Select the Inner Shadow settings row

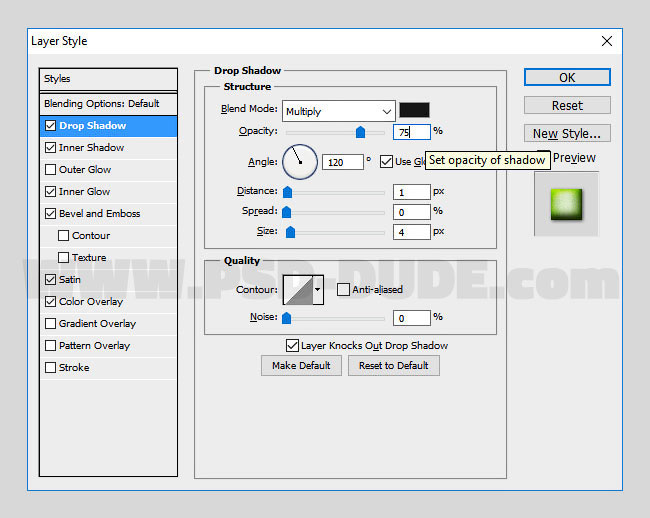pos(109,148)
